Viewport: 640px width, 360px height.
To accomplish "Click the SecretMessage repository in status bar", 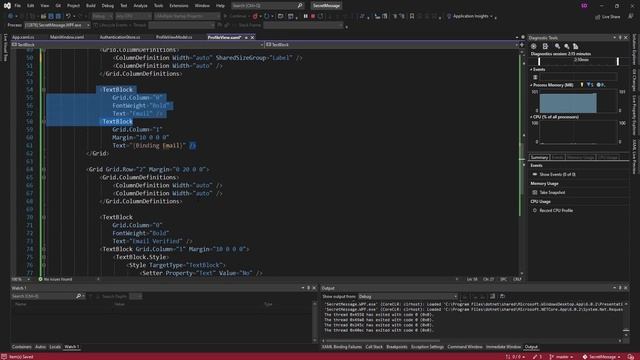I will [x=602, y=357].
